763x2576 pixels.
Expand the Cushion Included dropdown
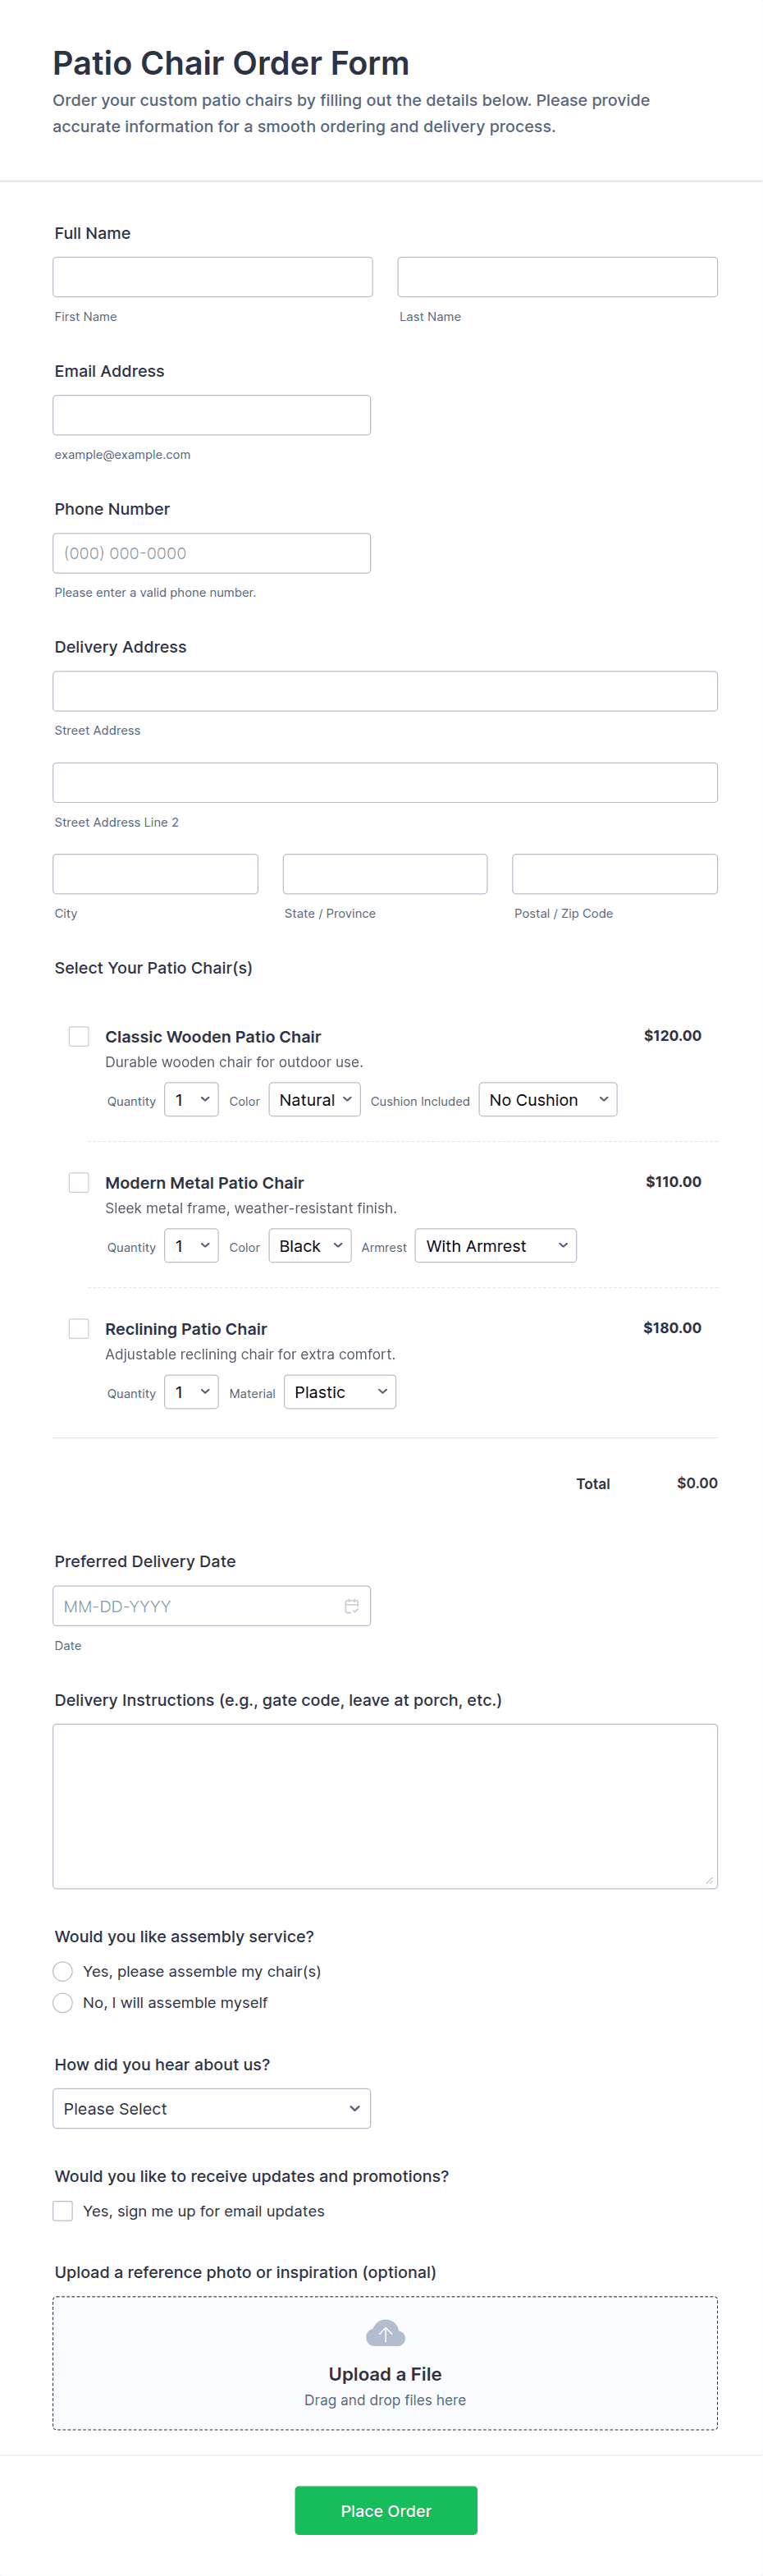click(x=547, y=1100)
